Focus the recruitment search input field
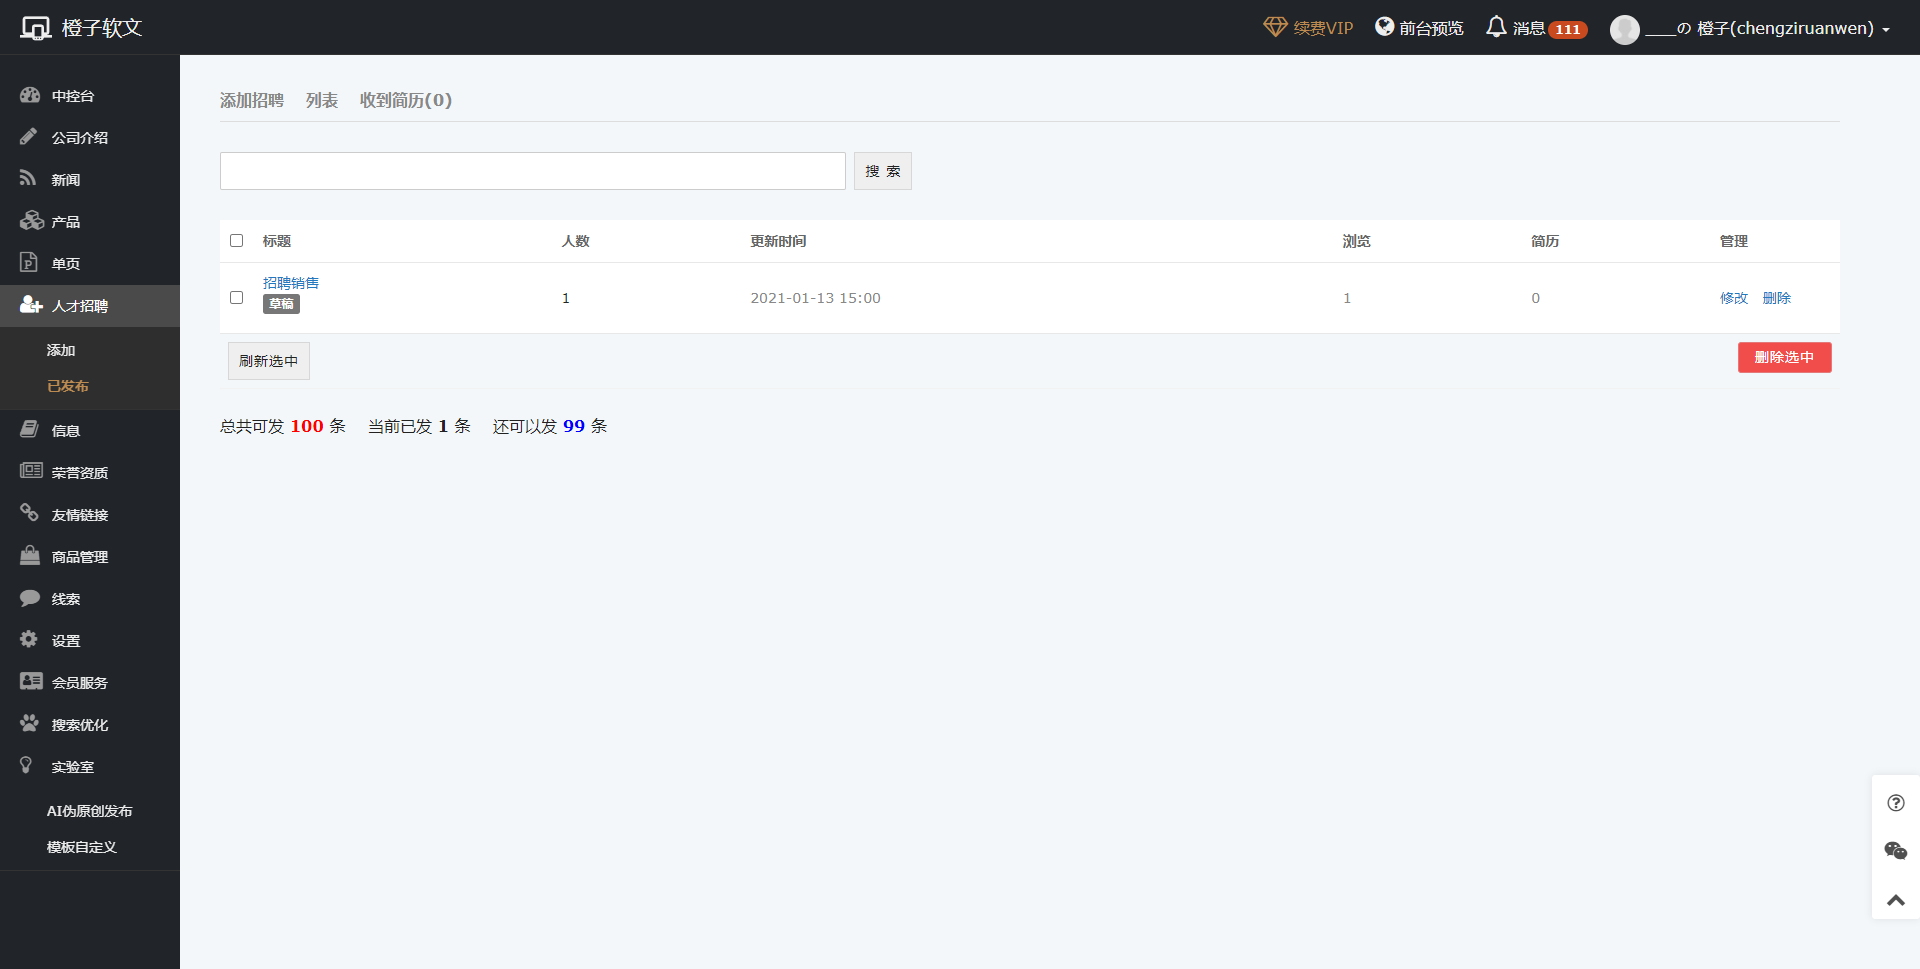The width and height of the screenshot is (1920, 969). pos(533,171)
